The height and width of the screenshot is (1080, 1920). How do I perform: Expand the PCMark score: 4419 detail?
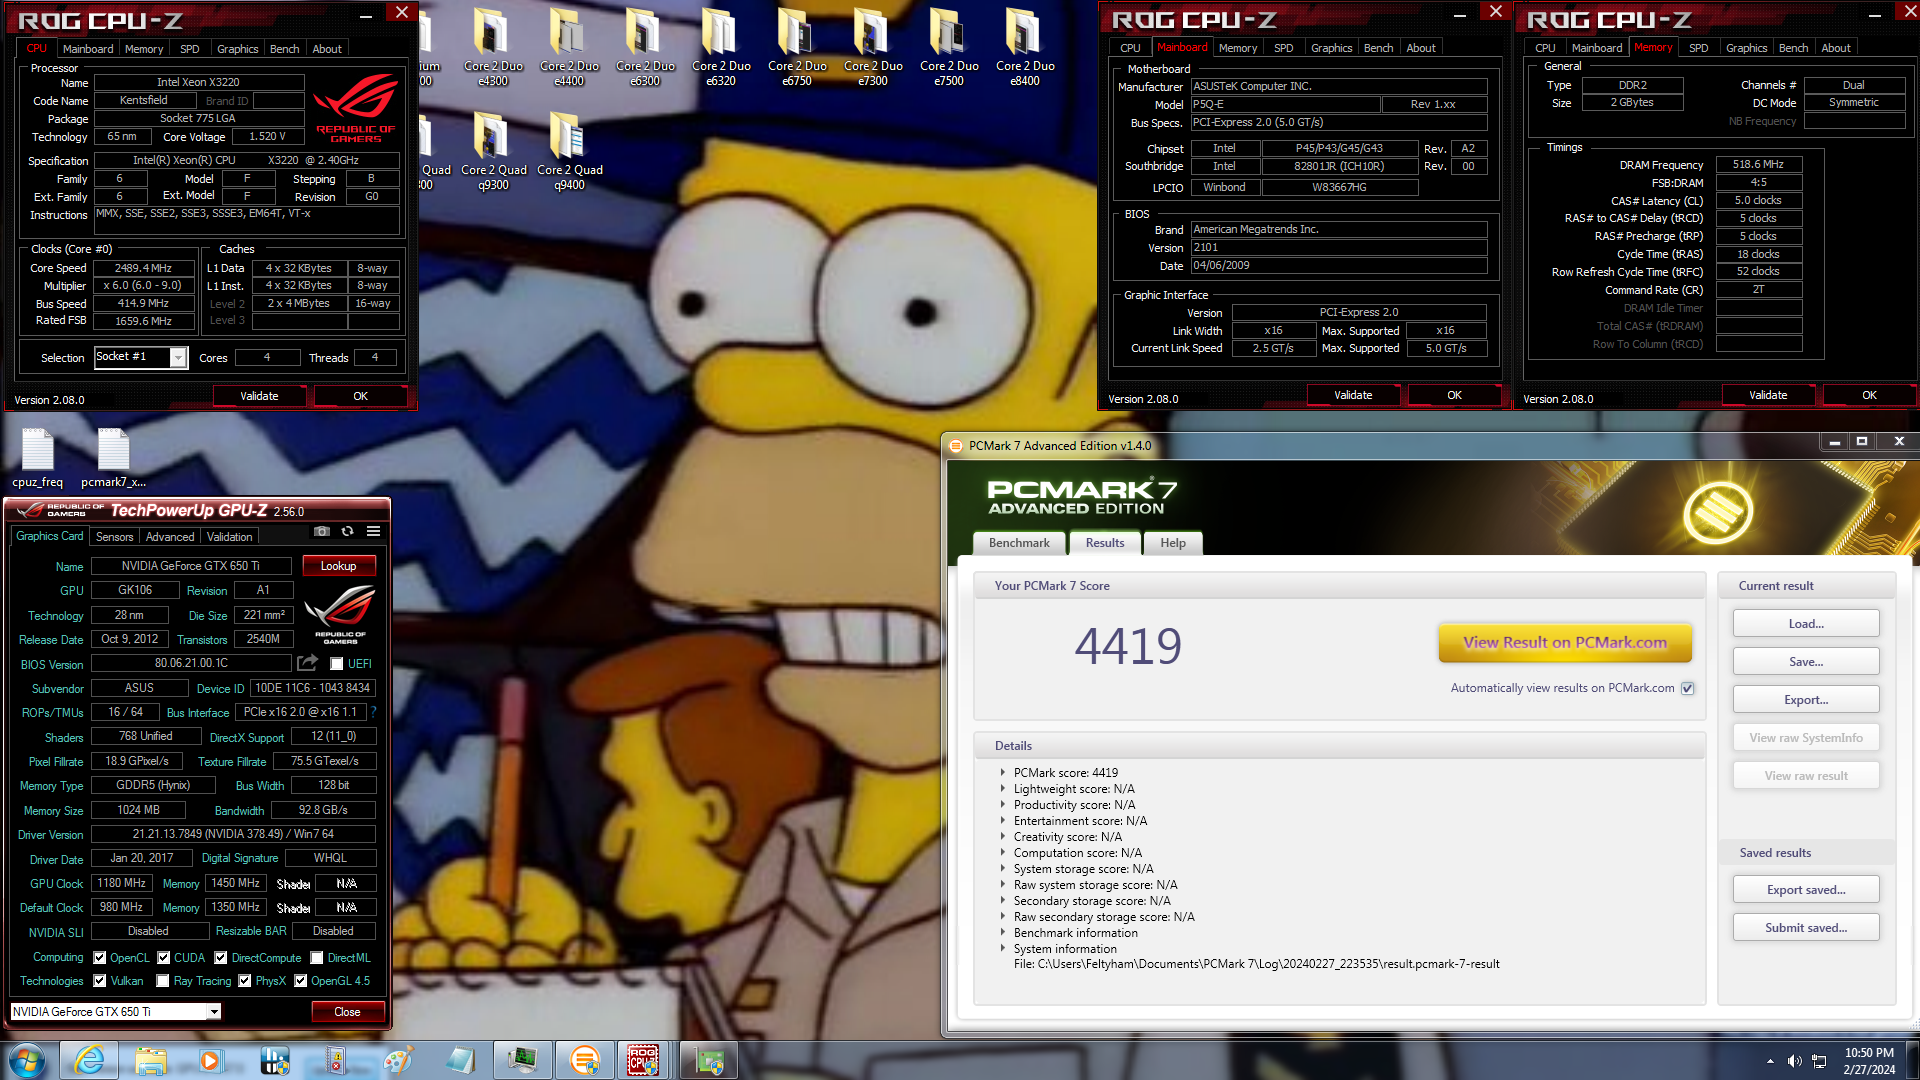1003,772
